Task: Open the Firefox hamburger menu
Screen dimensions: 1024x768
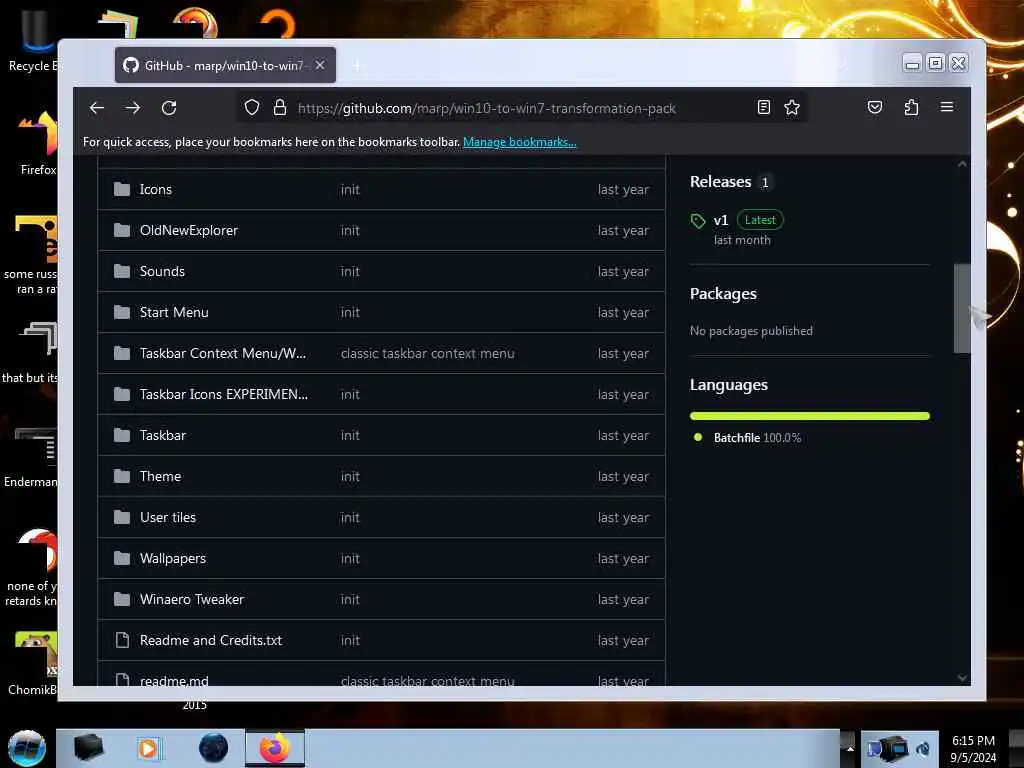Action: tap(947, 106)
